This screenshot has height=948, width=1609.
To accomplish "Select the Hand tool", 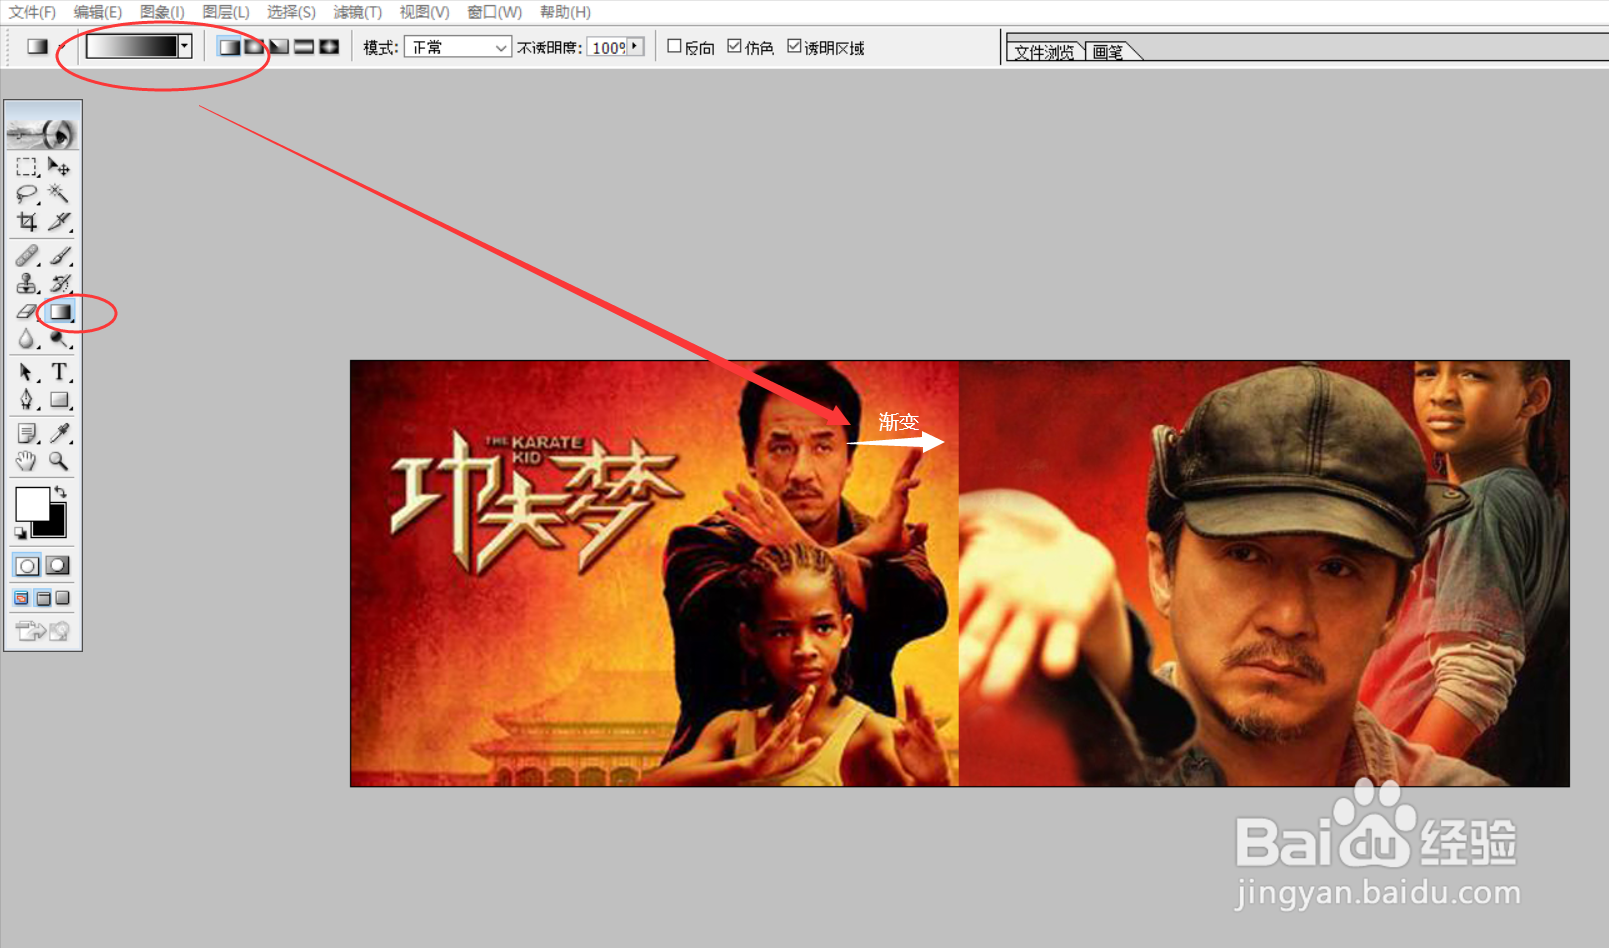I will click(x=27, y=461).
